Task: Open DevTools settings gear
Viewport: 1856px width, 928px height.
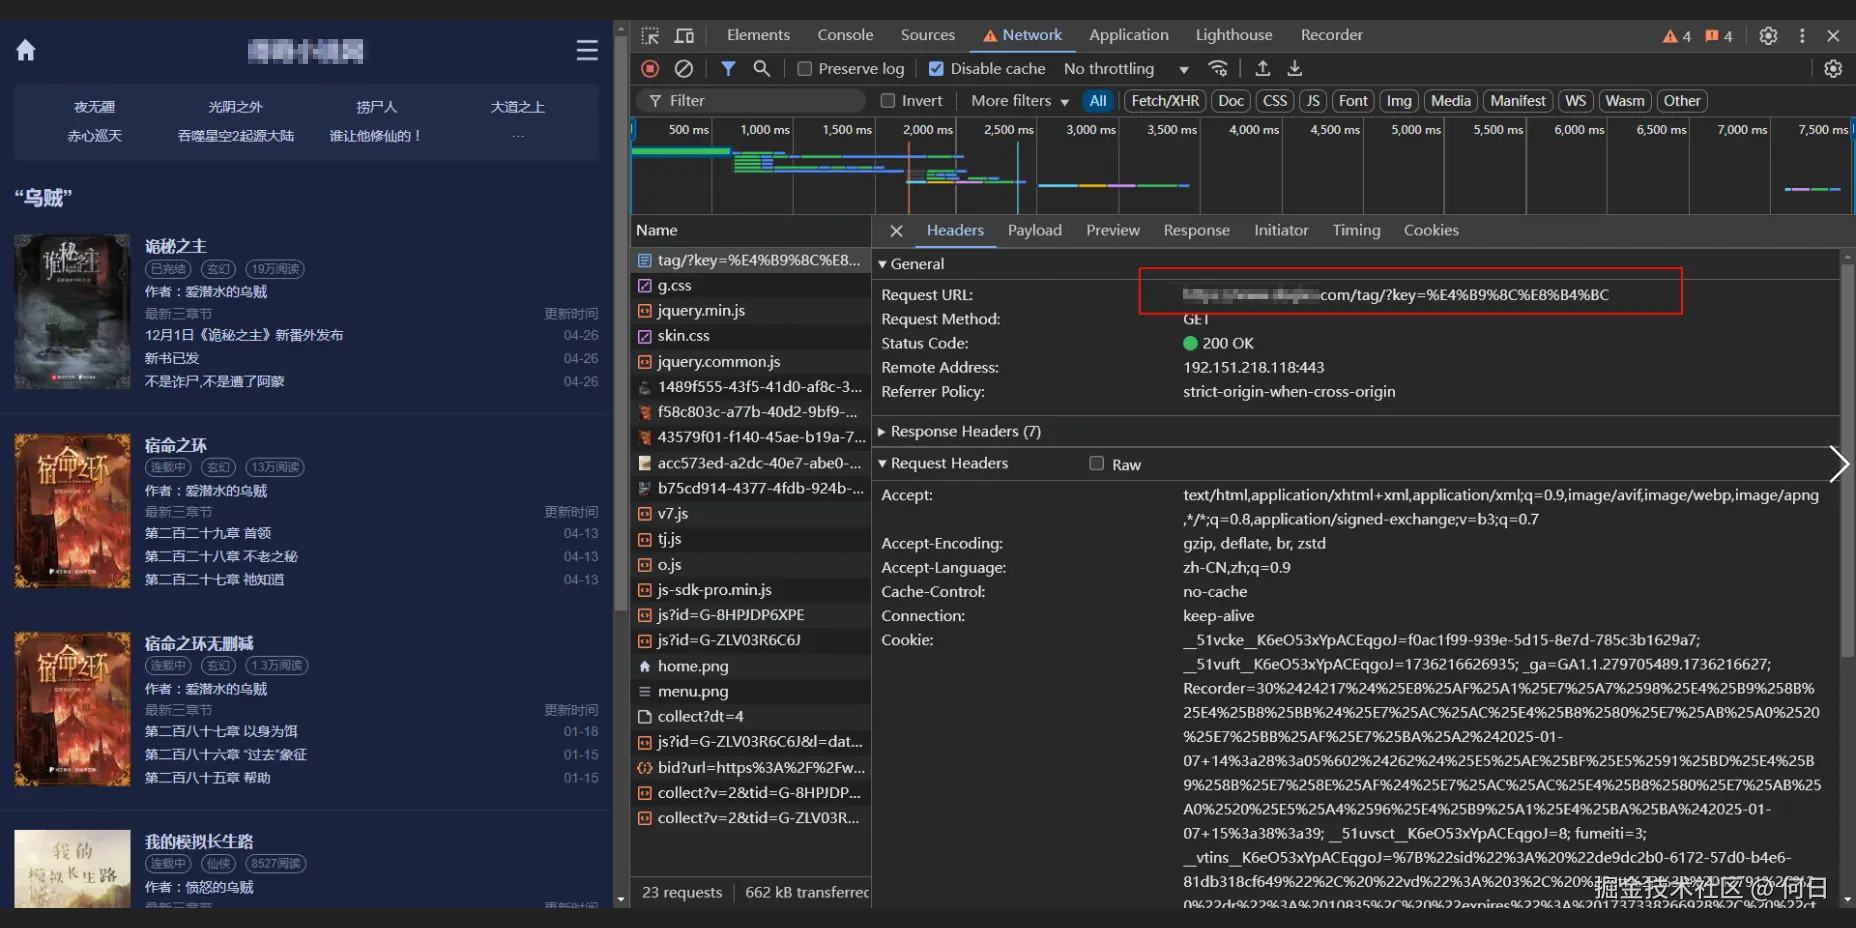Action: point(1768,36)
